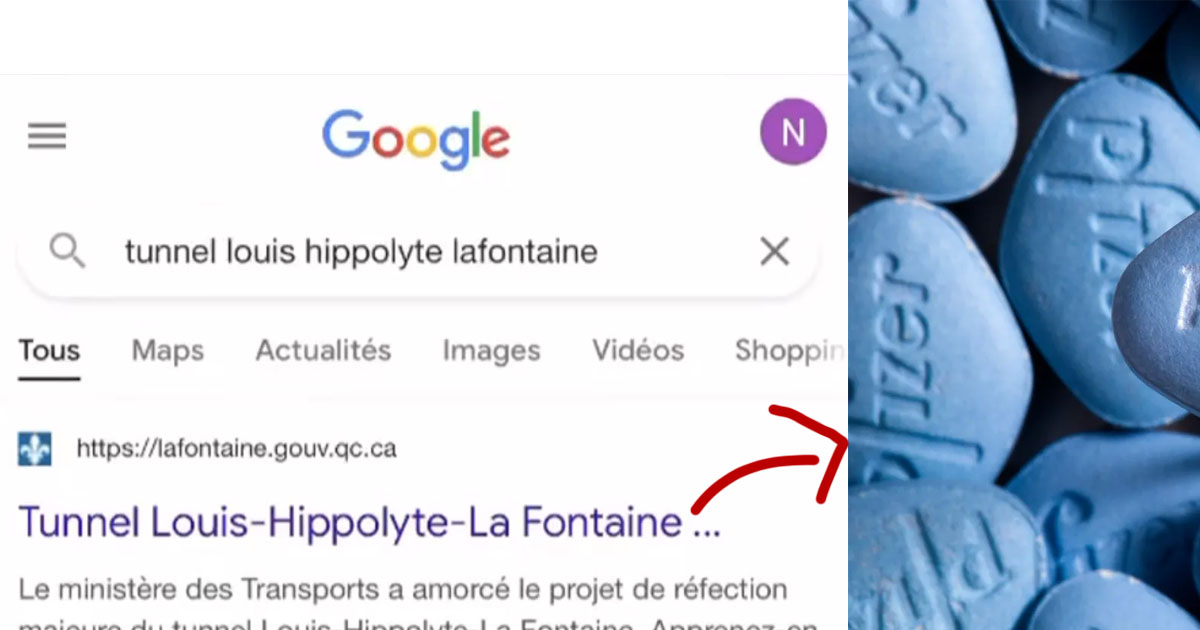Click inside the search text field
Viewport: 1200px width, 630px height.
point(418,252)
